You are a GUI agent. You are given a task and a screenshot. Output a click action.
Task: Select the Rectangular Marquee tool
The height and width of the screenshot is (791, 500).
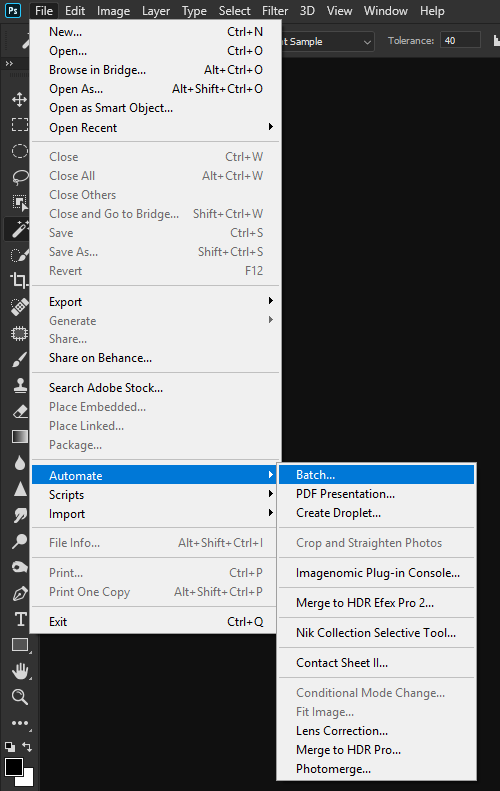point(20,125)
